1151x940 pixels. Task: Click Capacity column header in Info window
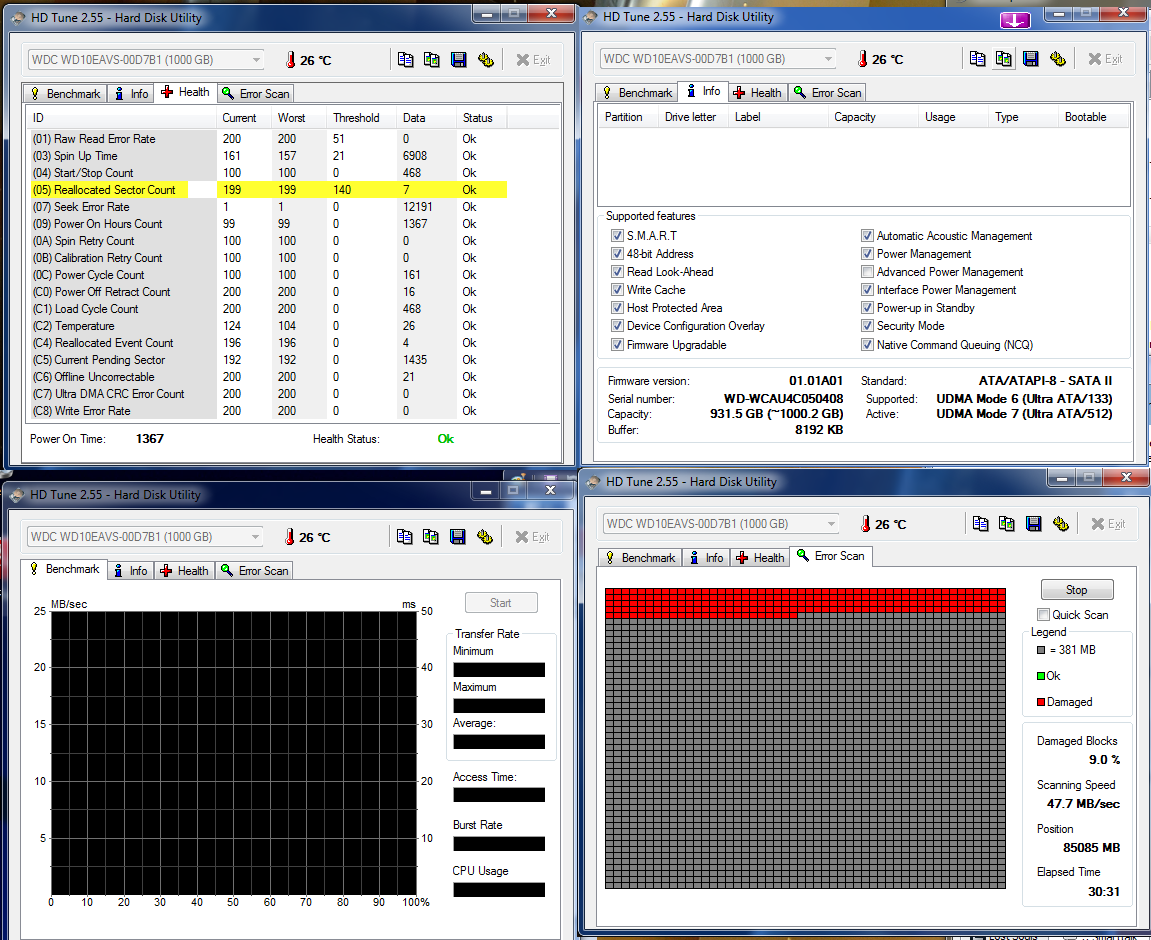coord(872,117)
